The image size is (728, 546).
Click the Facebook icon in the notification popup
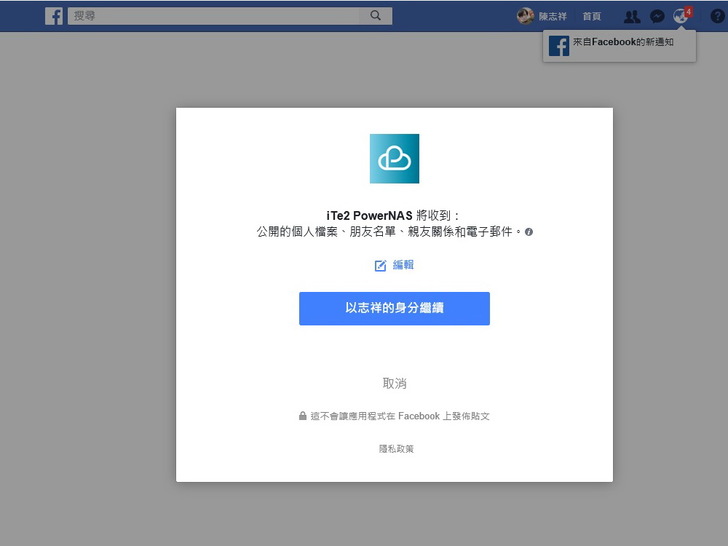(x=559, y=46)
